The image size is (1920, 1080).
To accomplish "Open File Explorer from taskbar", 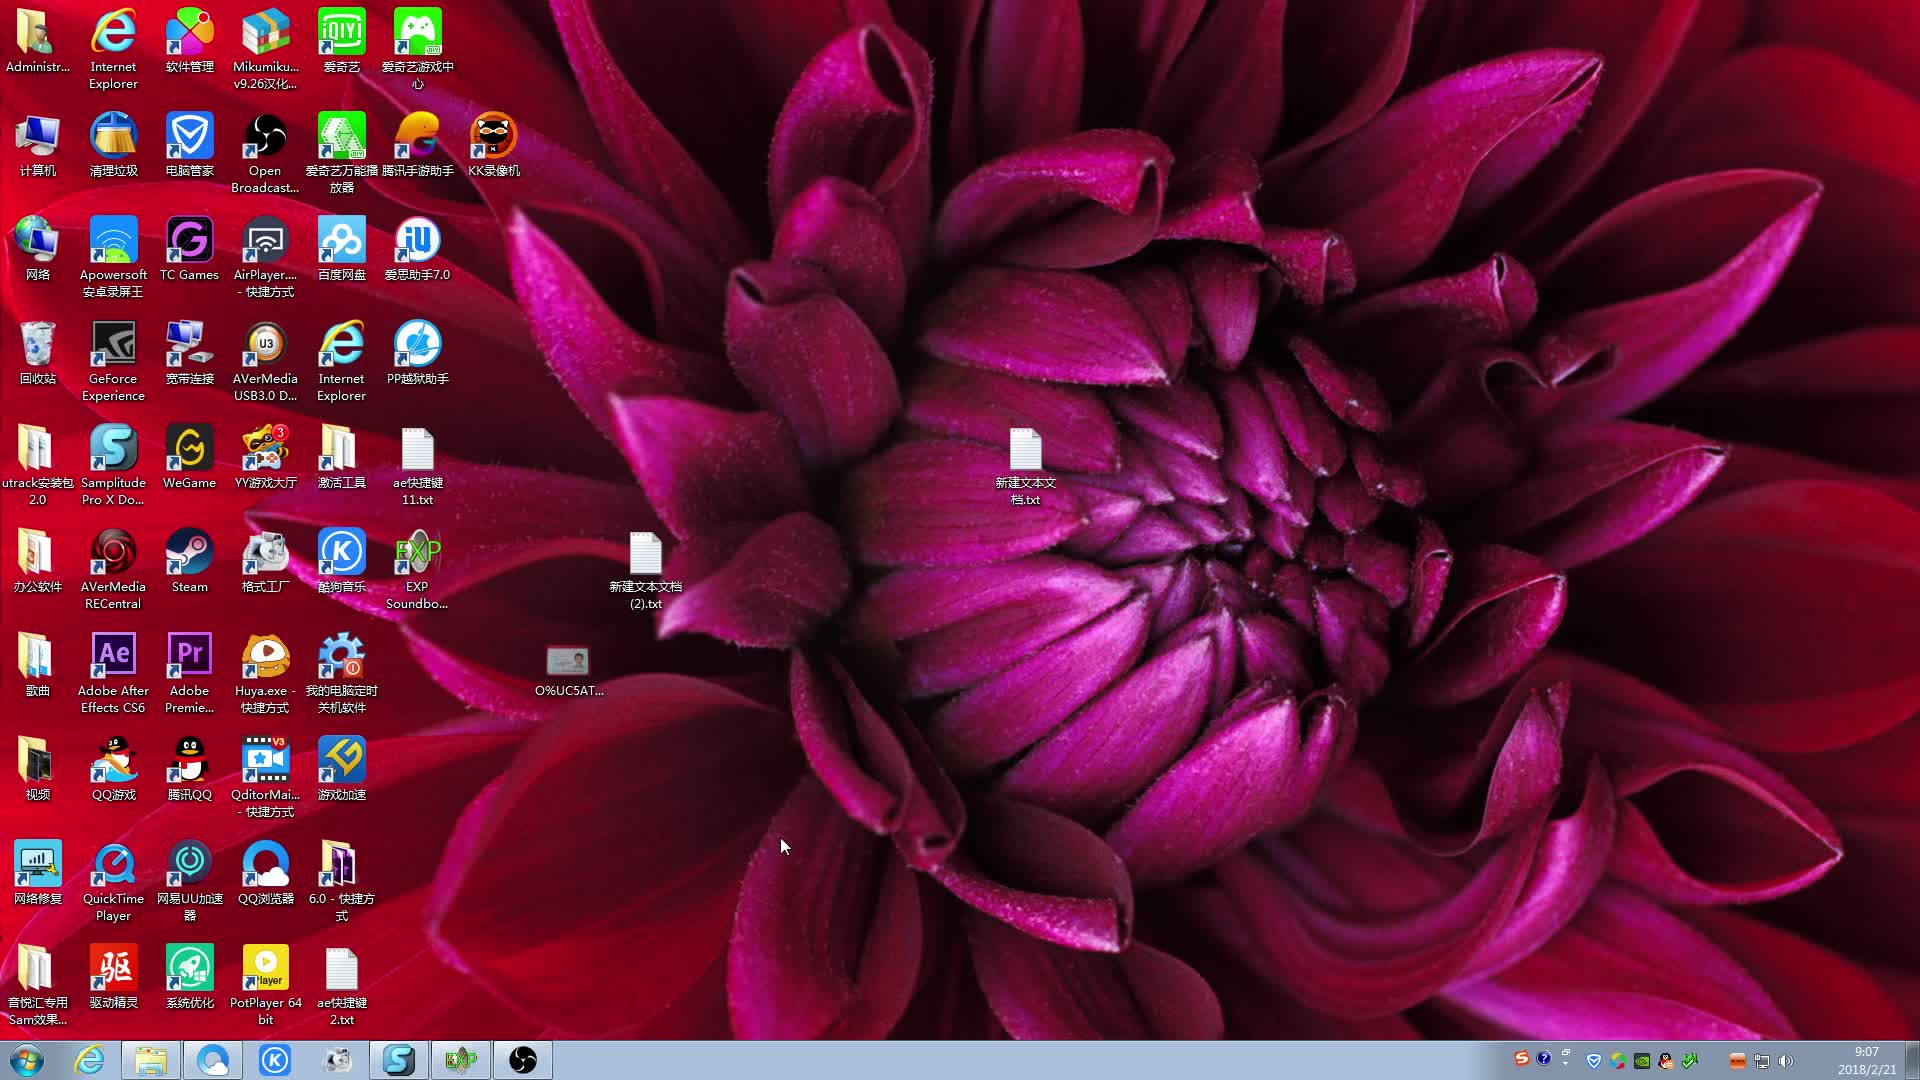I will tap(151, 1060).
